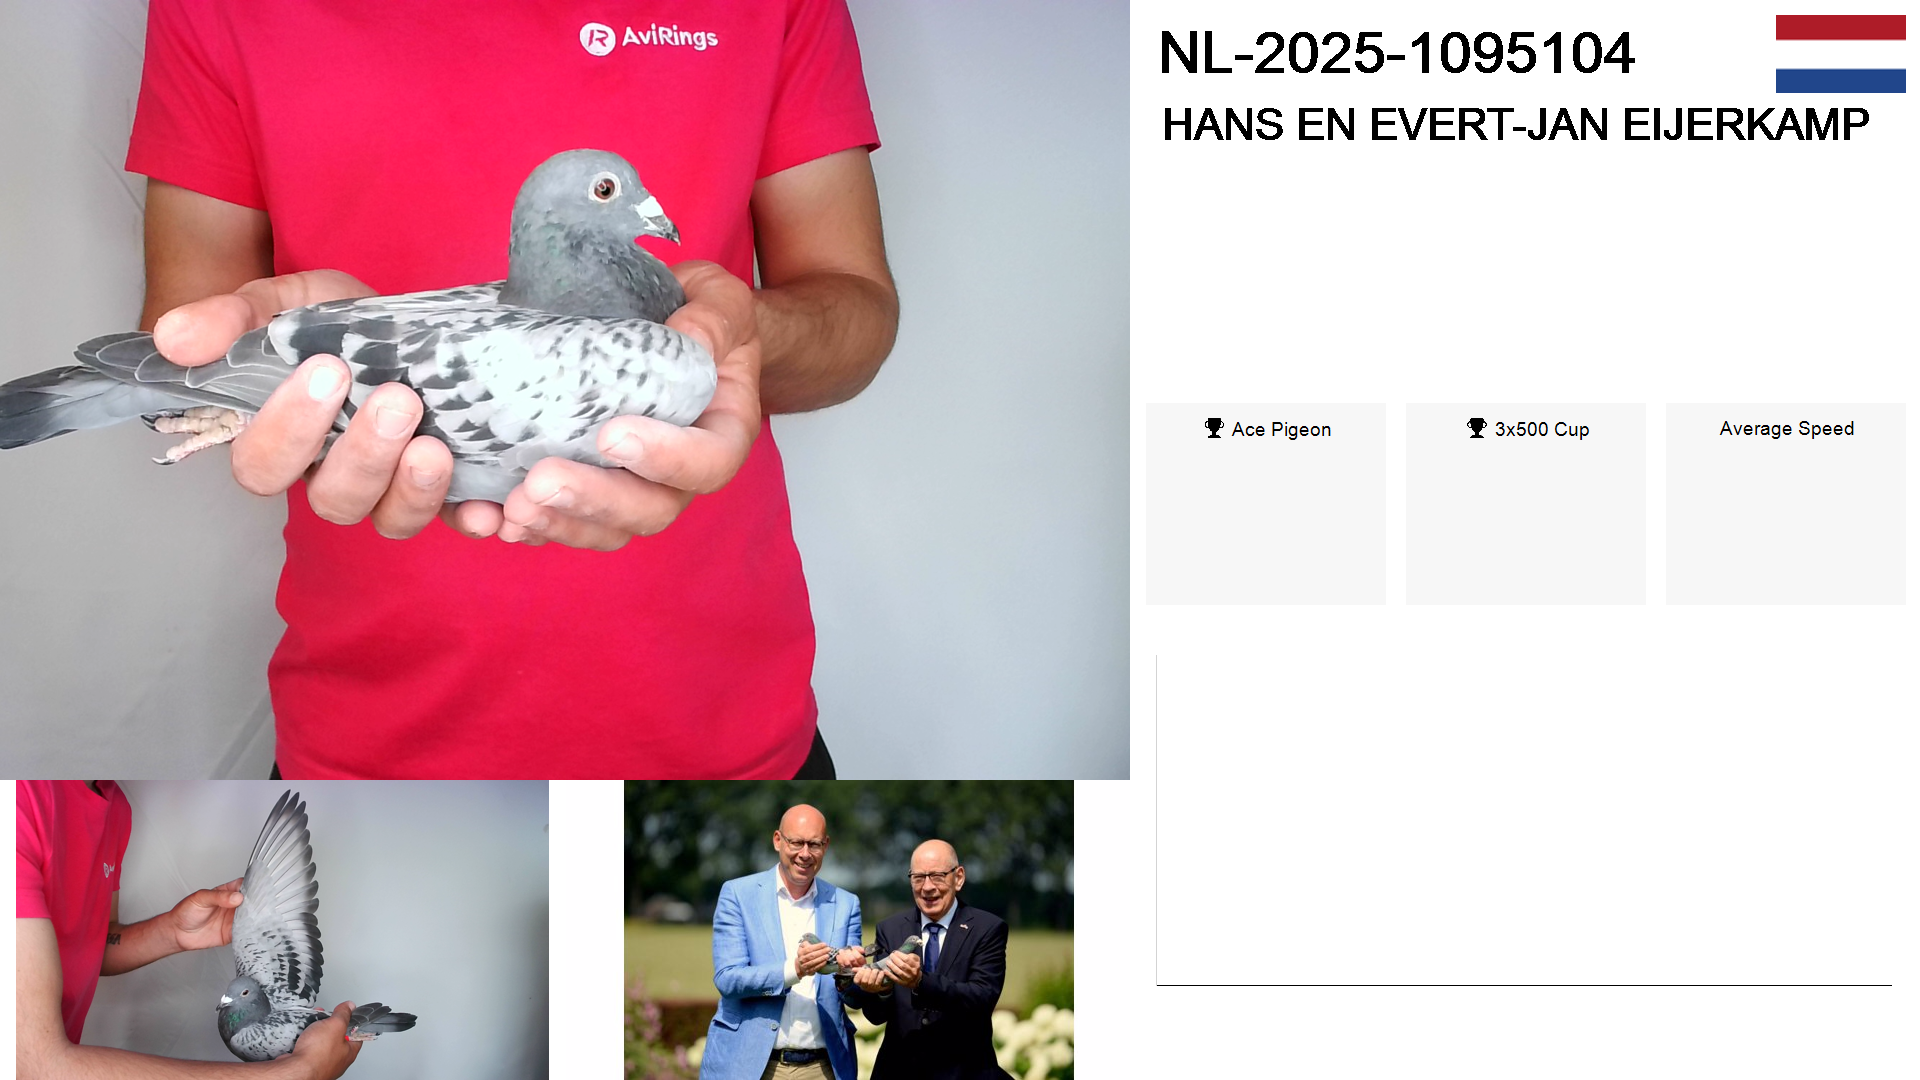Screen dimensions: 1920x1080
Task: Open the main pigeon-in-hand photo
Action: coord(565,390)
